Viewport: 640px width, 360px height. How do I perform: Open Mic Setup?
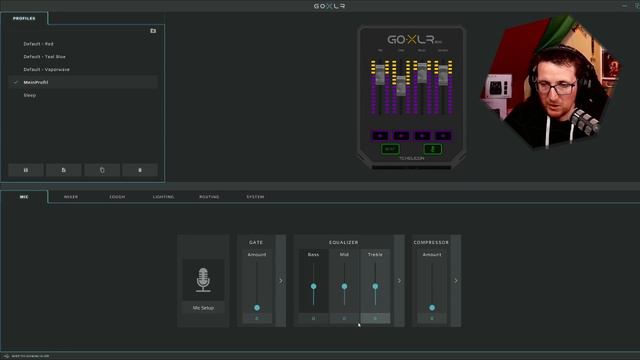point(203,308)
